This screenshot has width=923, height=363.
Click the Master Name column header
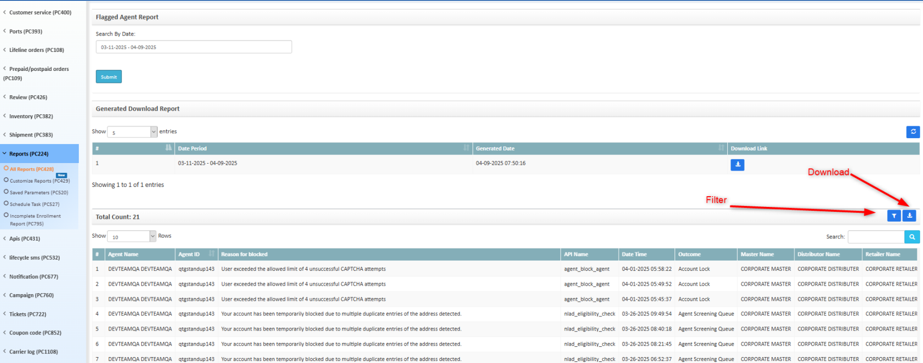pyautogui.click(x=766, y=254)
